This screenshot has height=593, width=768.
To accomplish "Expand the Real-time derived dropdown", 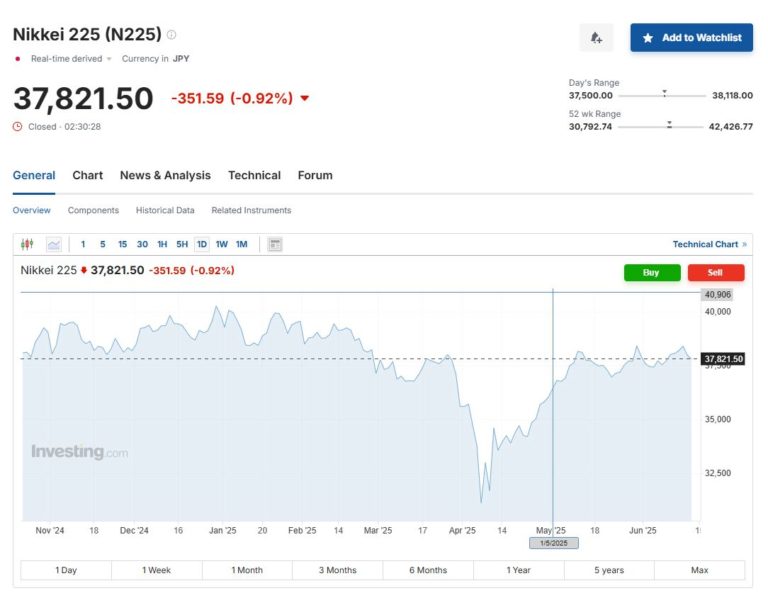I will click(109, 59).
